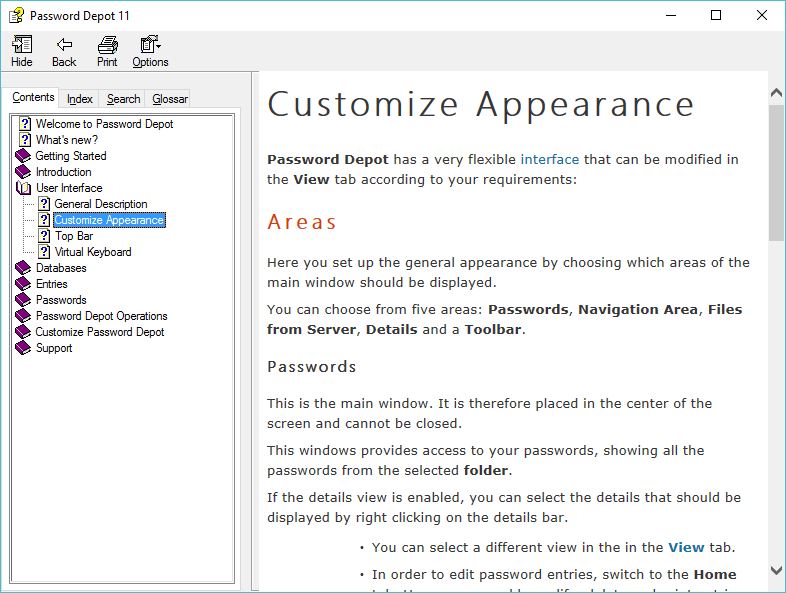This screenshot has height=593, width=786.
Task: Select the Customize Password Depot entry
Action: click(x=100, y=332)
